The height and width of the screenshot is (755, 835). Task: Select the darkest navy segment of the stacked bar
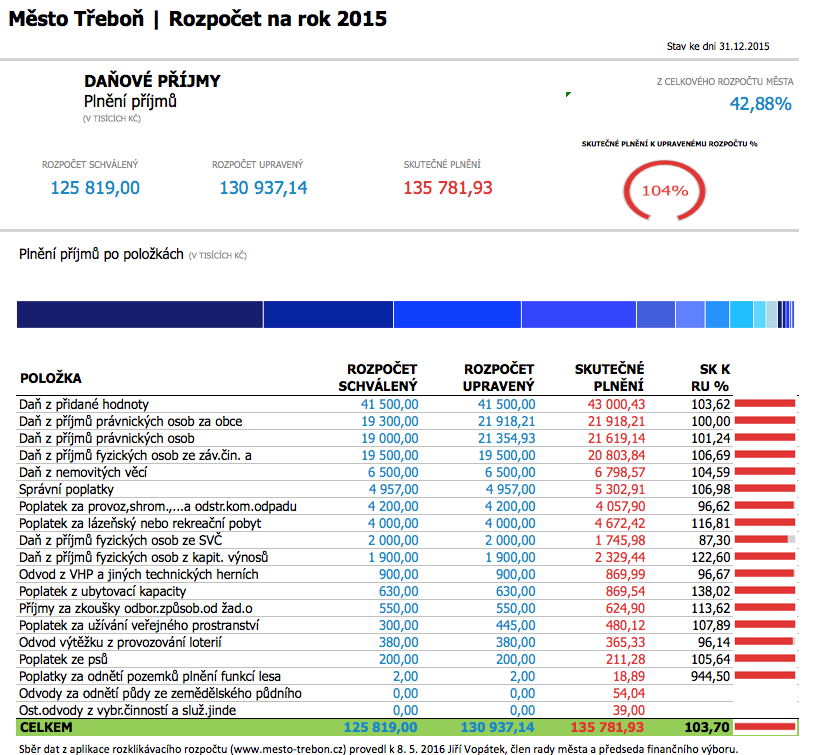coord(139,314)
